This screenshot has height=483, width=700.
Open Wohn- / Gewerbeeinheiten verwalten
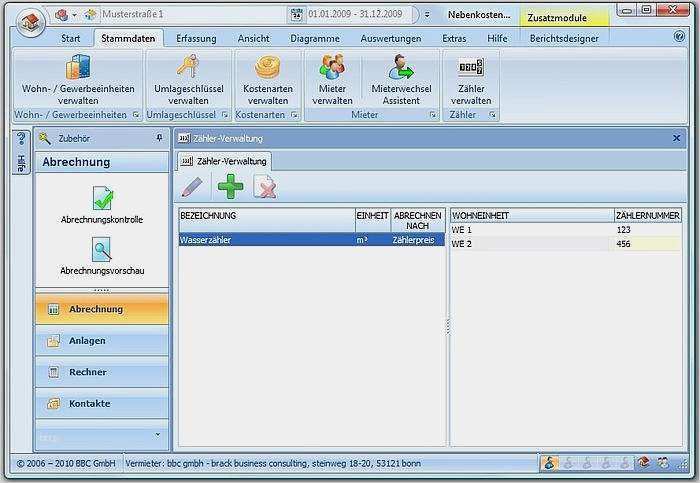[x=77, y=79]
